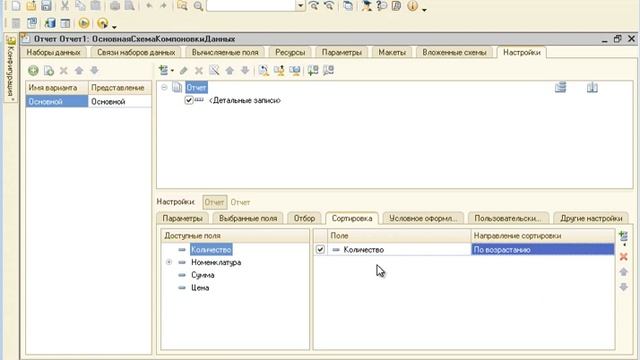The width and height of the screenshot is (640, 360).
Task: Select the Основной variant row
Action: click(x=88, y=102)
